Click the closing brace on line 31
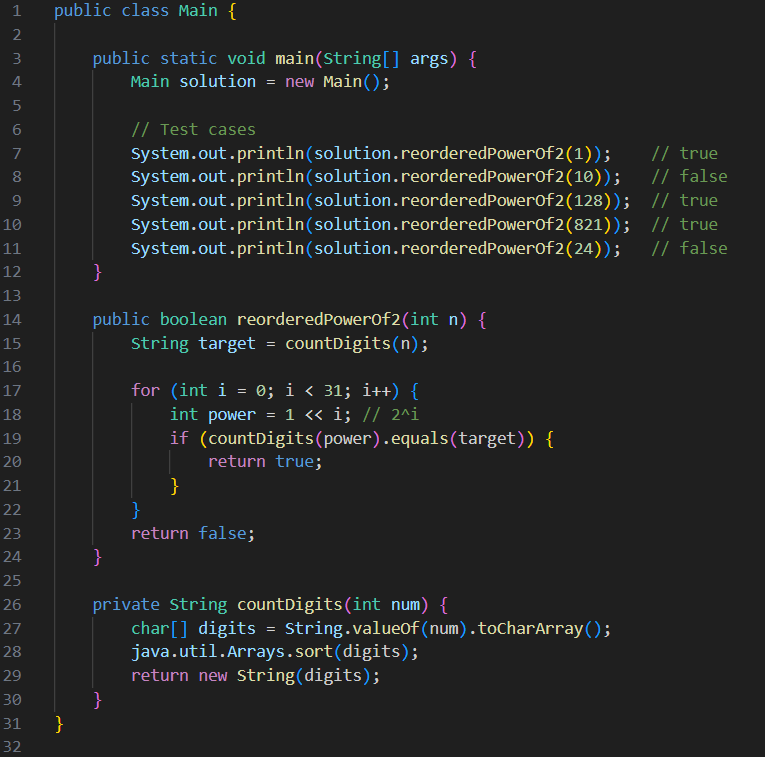 click(59, 723)
